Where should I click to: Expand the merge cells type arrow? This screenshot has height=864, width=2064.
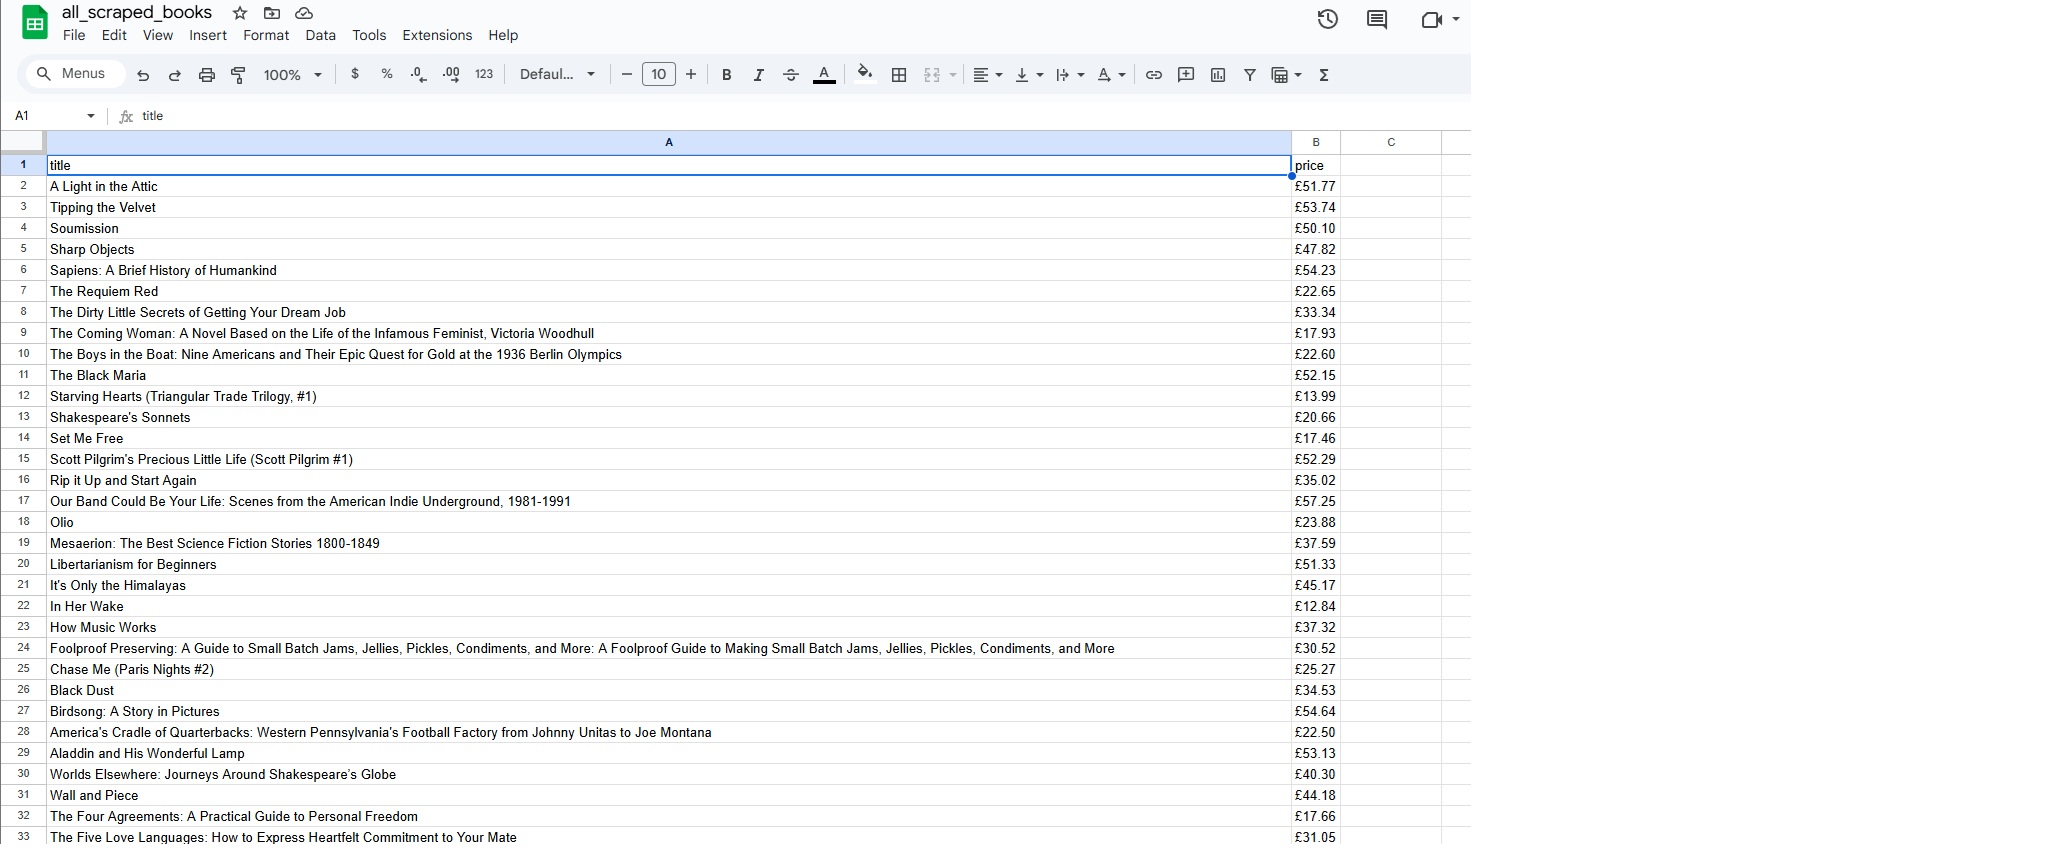pos(953,75)
